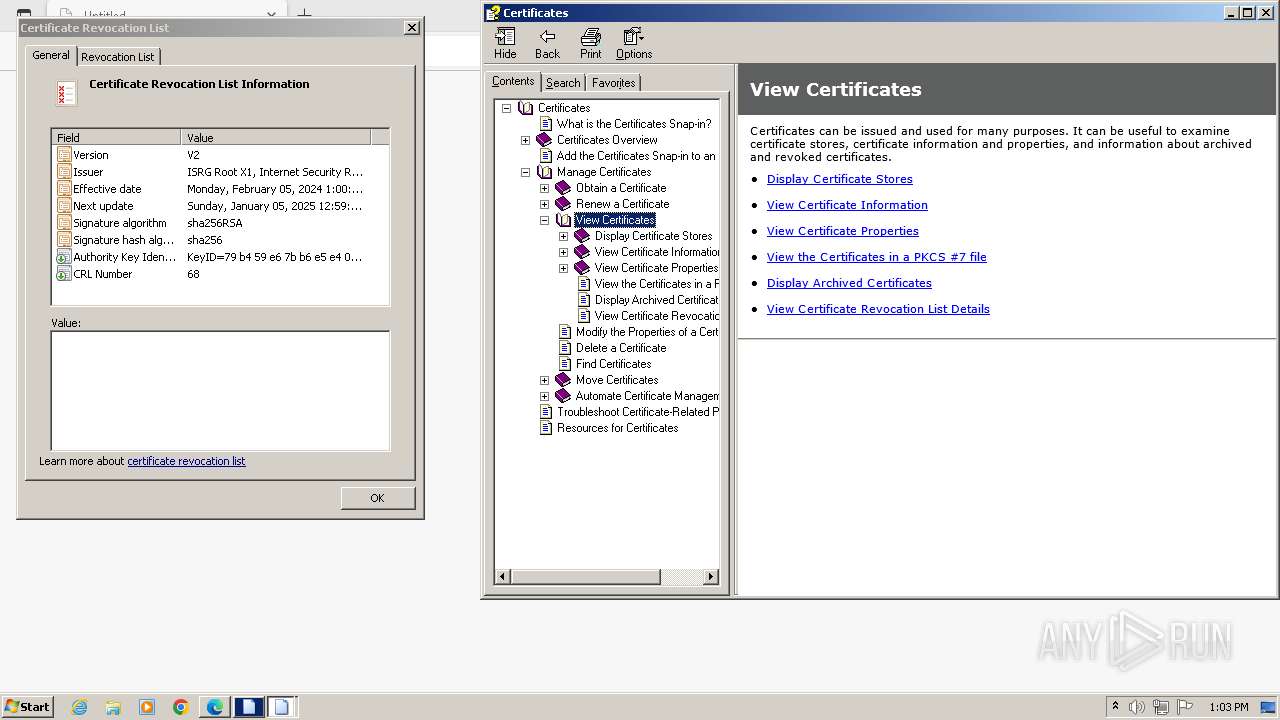Click OK in Certificate Revocation List dialog
This screenshot has width=1280, height=720.
[x=377, y=498]
